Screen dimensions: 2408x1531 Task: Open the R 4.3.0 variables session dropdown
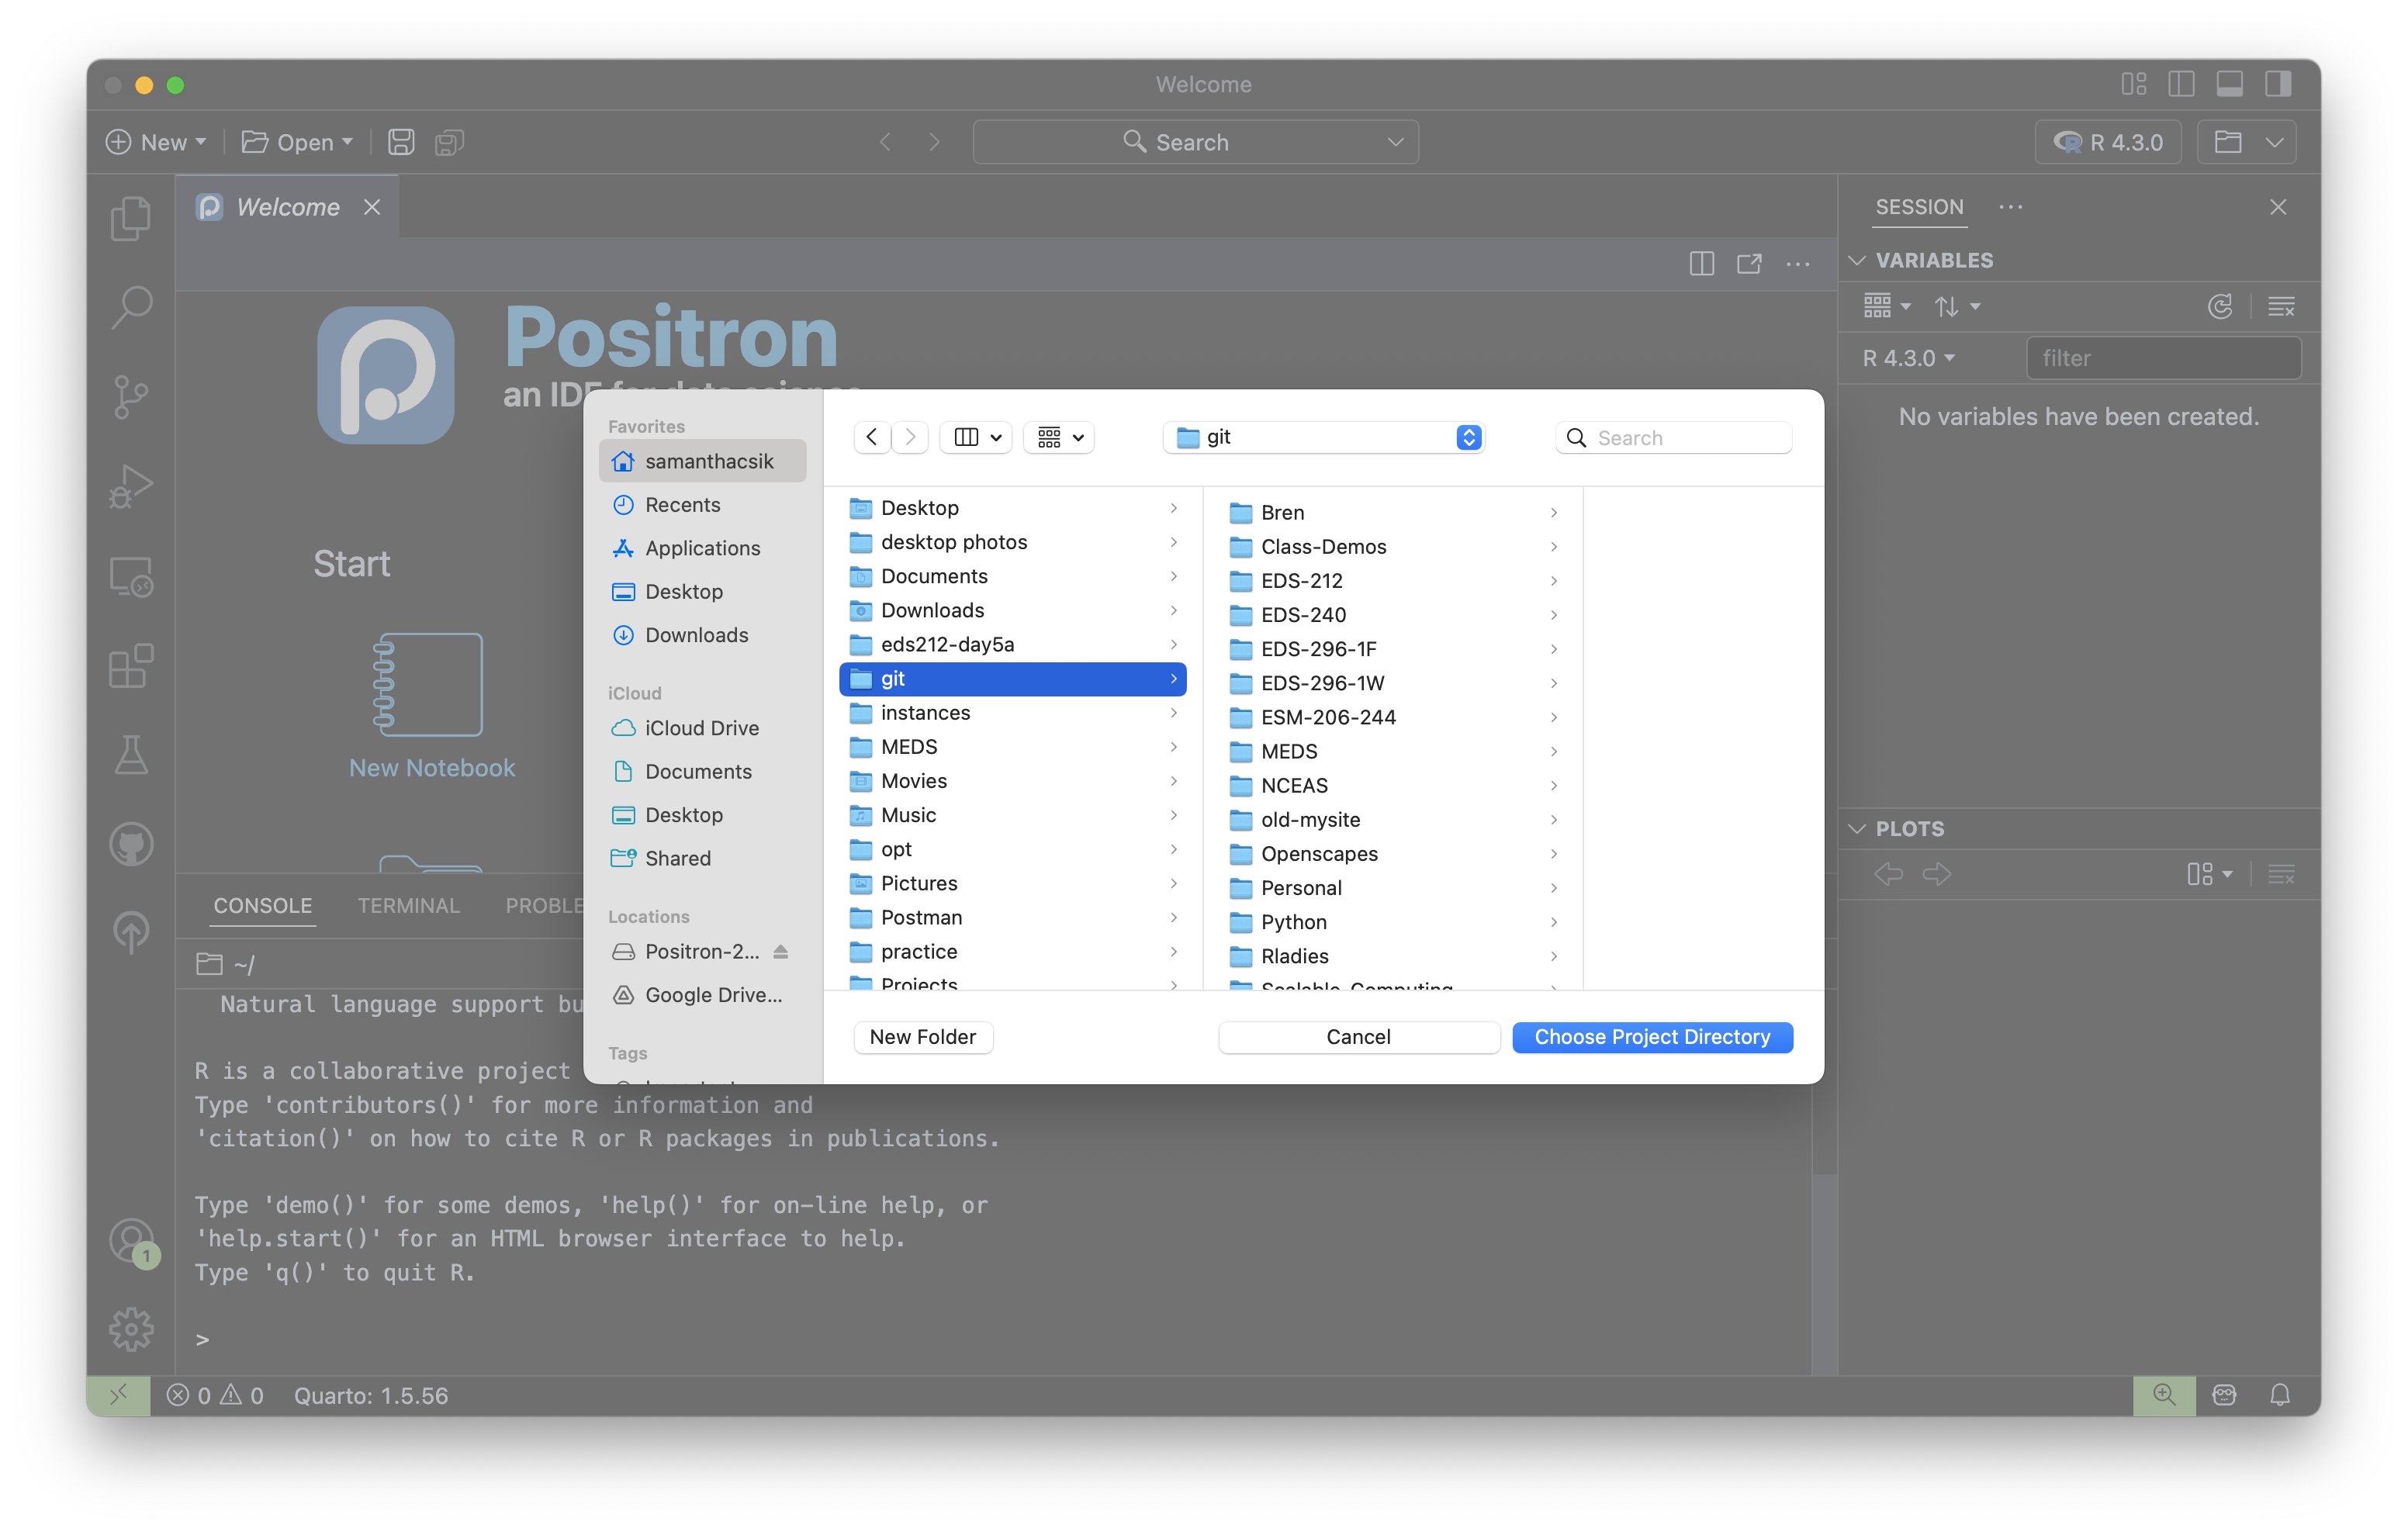pyautogui.click(x=1909, y=358)
